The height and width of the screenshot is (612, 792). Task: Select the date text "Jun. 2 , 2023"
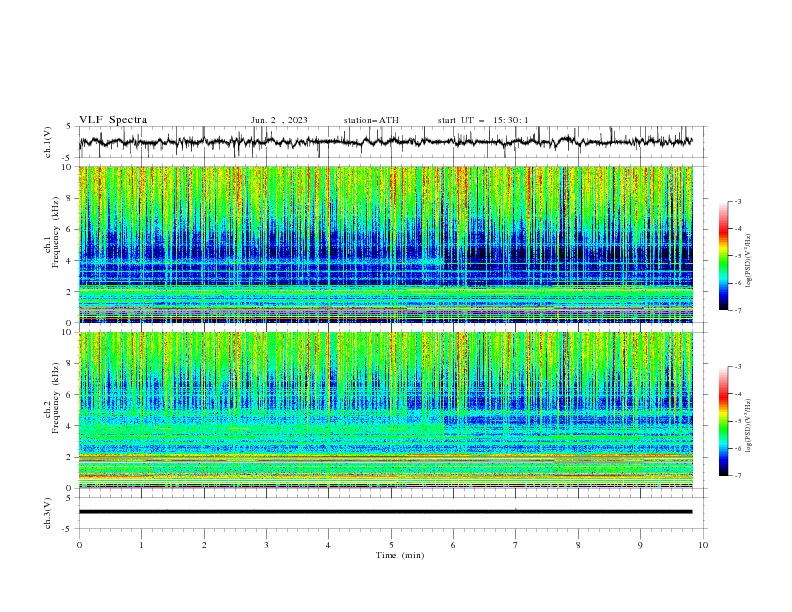point(279,120)
